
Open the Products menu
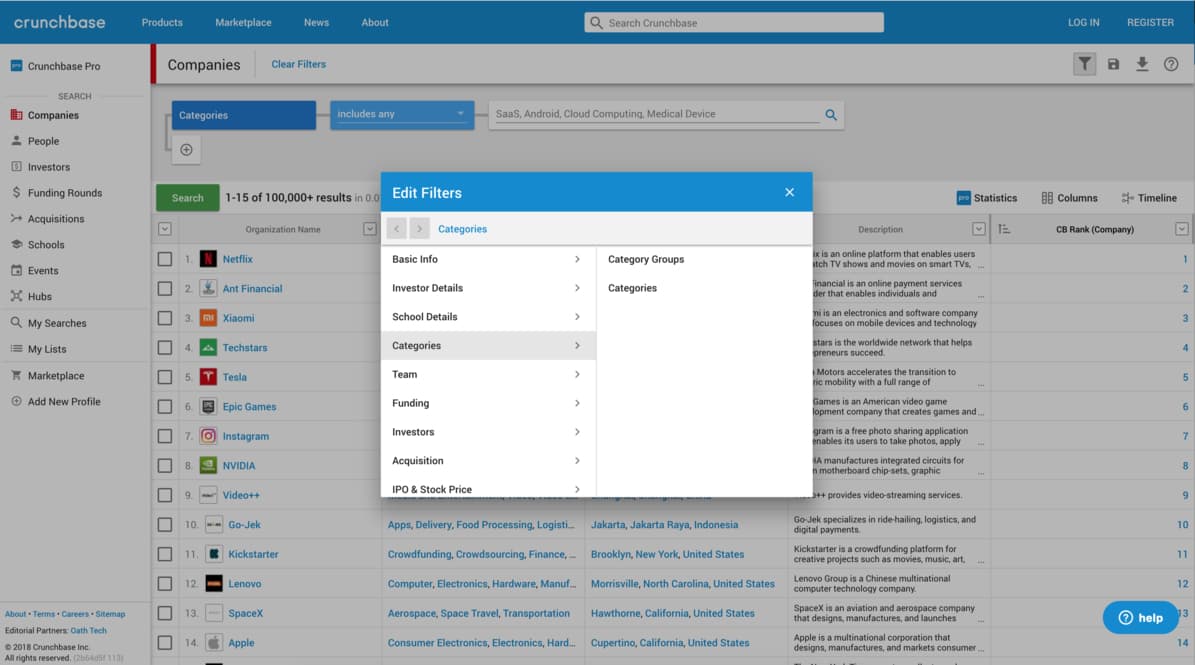[162, 22]
